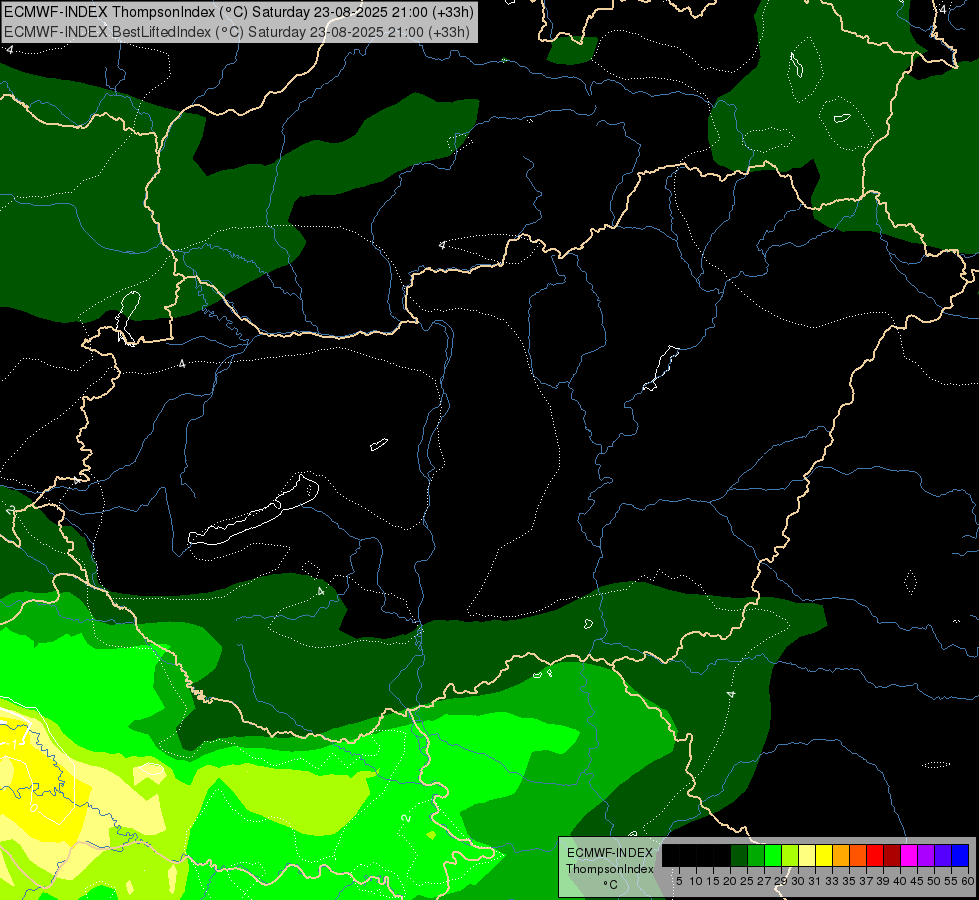The image size is (979, 900).
Task: Select the bright red 37–39 legend swatch
Action: [x=875, y=855]
